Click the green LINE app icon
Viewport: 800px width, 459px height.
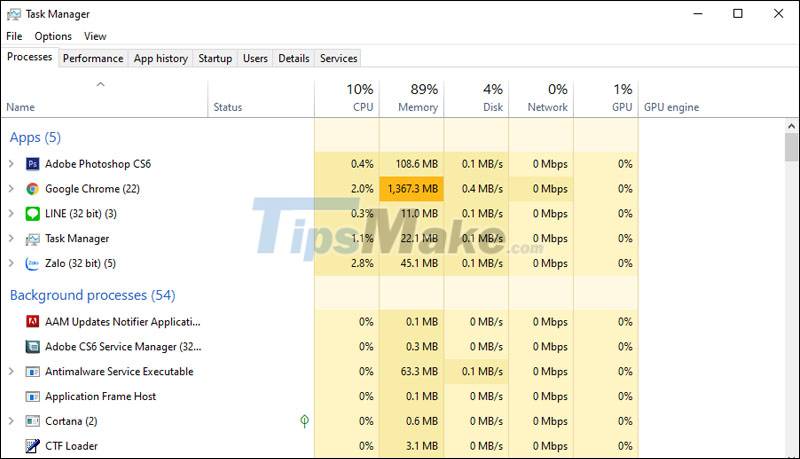point(33,214)
